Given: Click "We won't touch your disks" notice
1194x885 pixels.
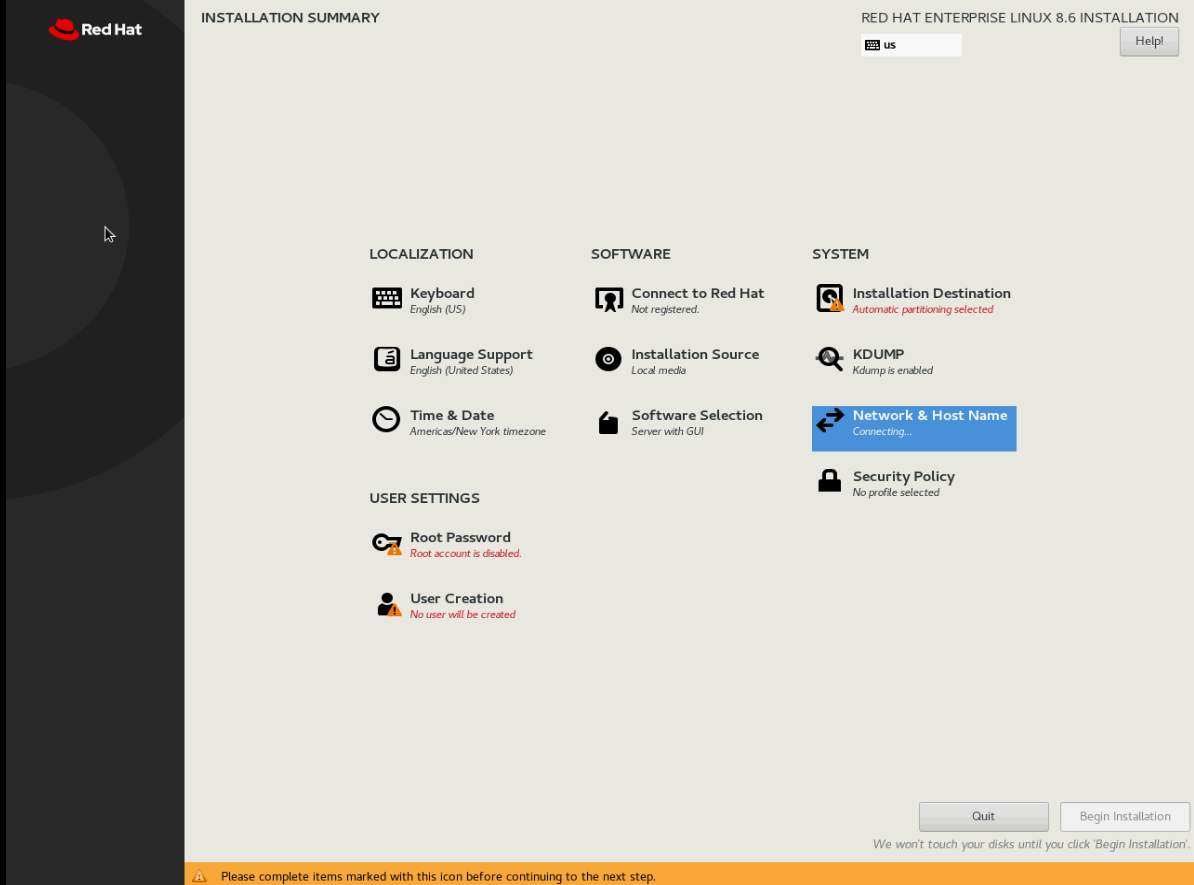Looking at the screenshot, I should (1031, 844).
